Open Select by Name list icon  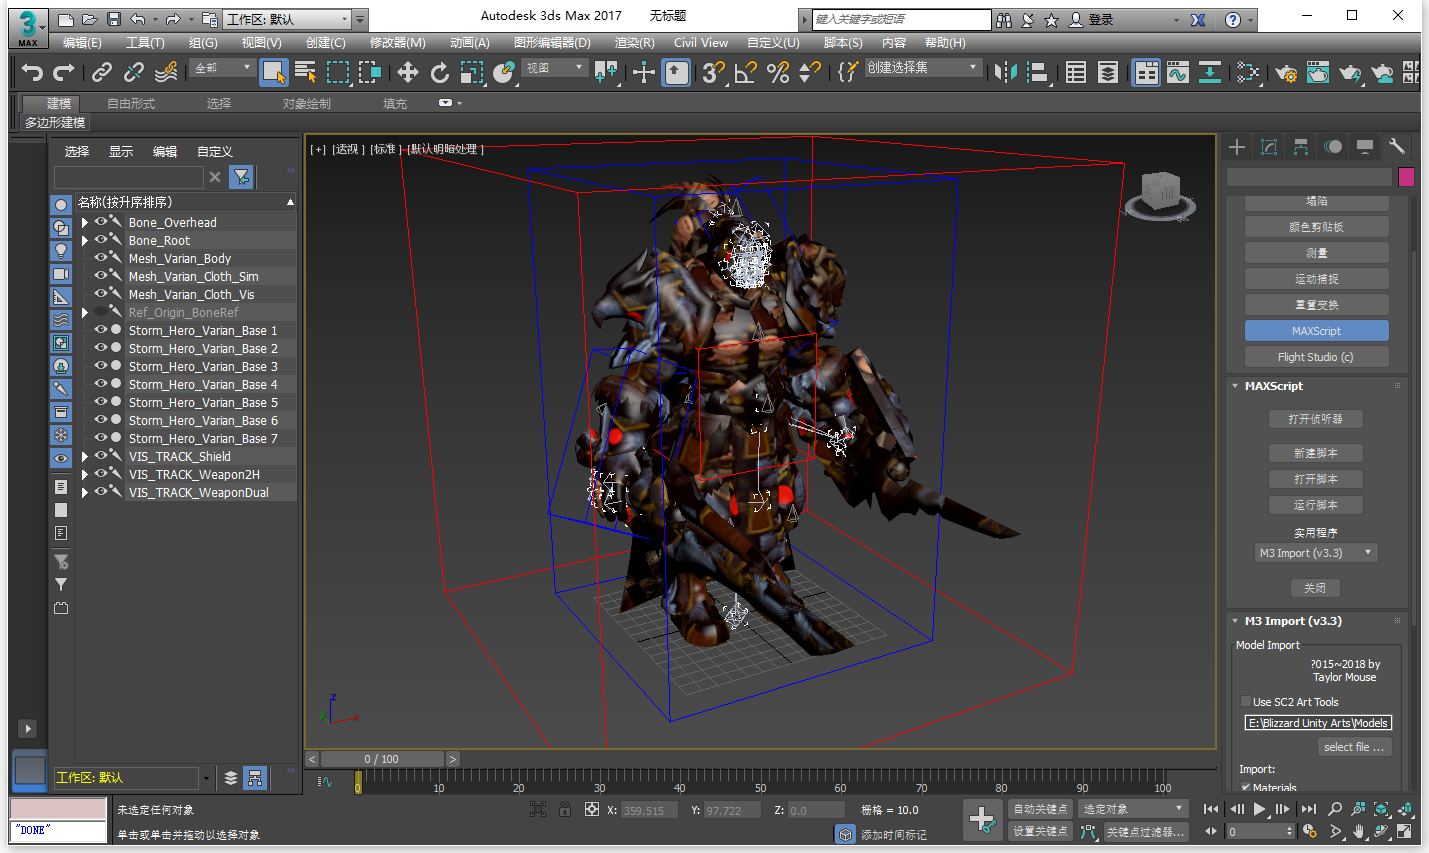coord(306,72)
